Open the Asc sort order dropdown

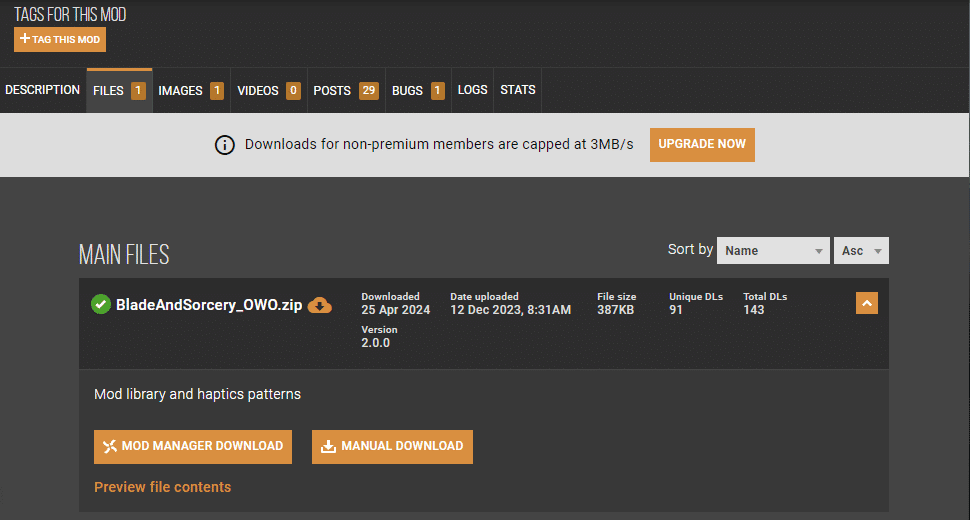[861, 250]
